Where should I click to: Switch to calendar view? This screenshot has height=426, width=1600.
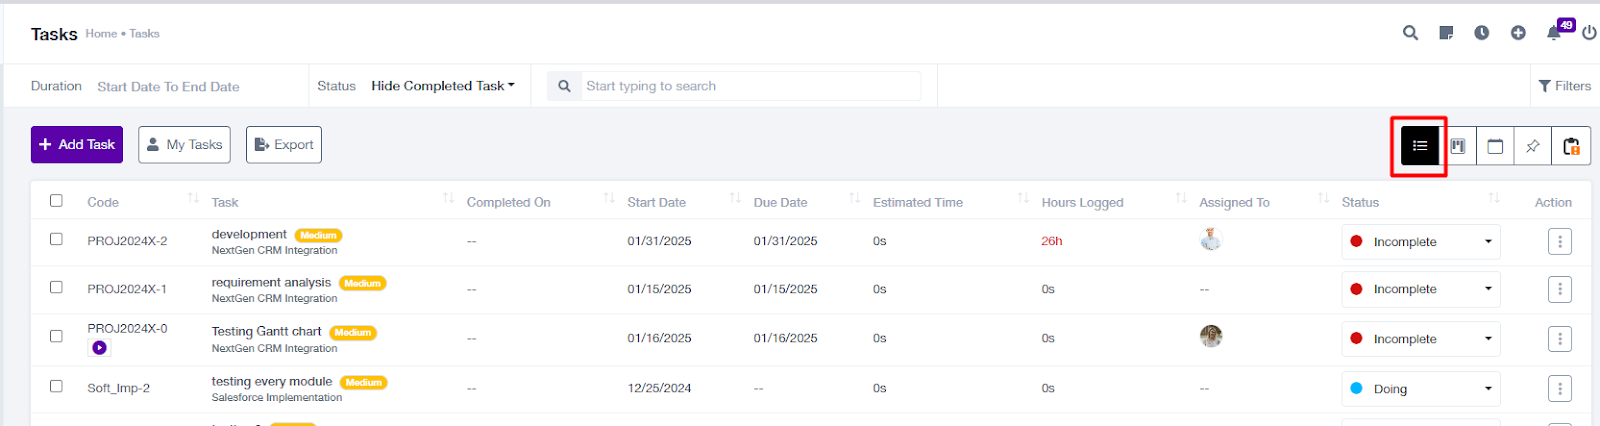1495,146
